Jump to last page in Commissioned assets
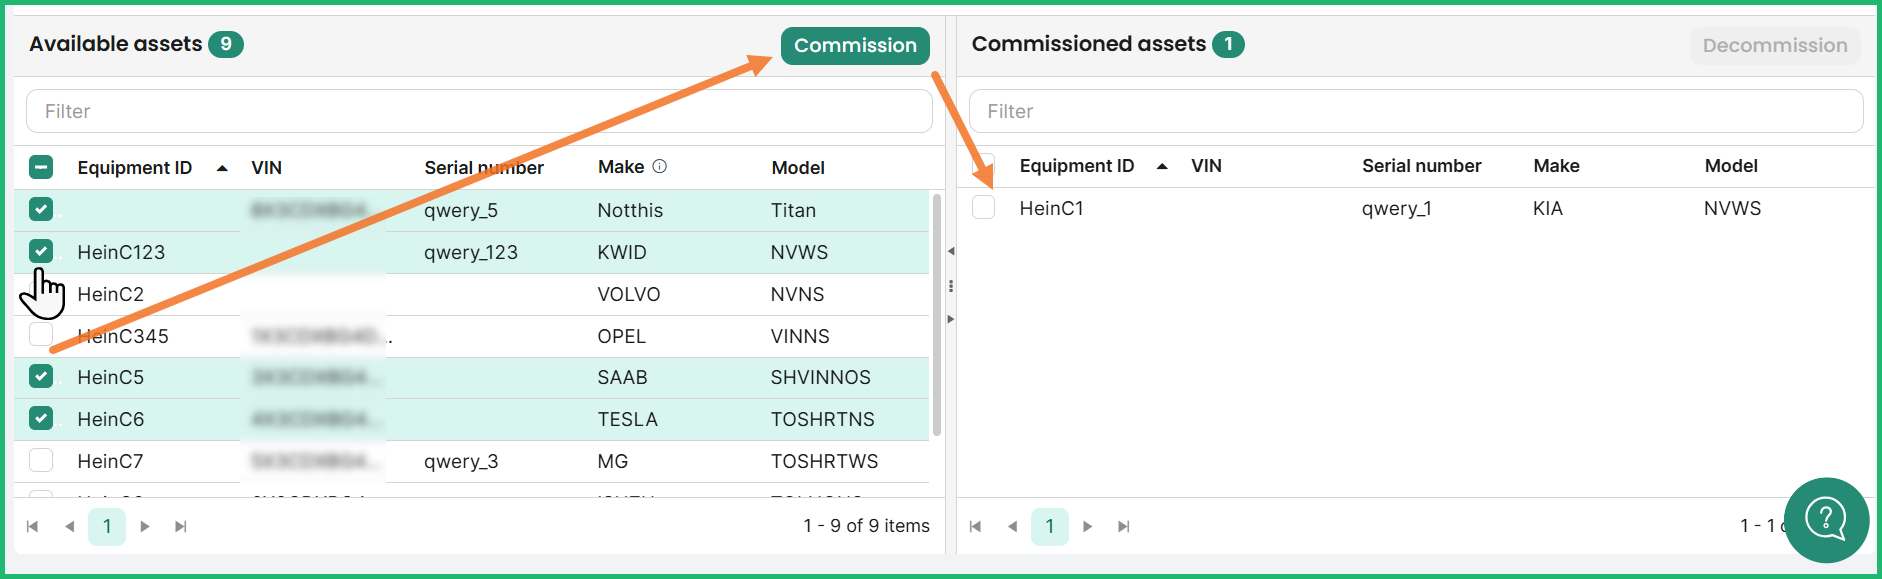The width and height of the screenshot is (1882, 579). (x=1124, y=526)
